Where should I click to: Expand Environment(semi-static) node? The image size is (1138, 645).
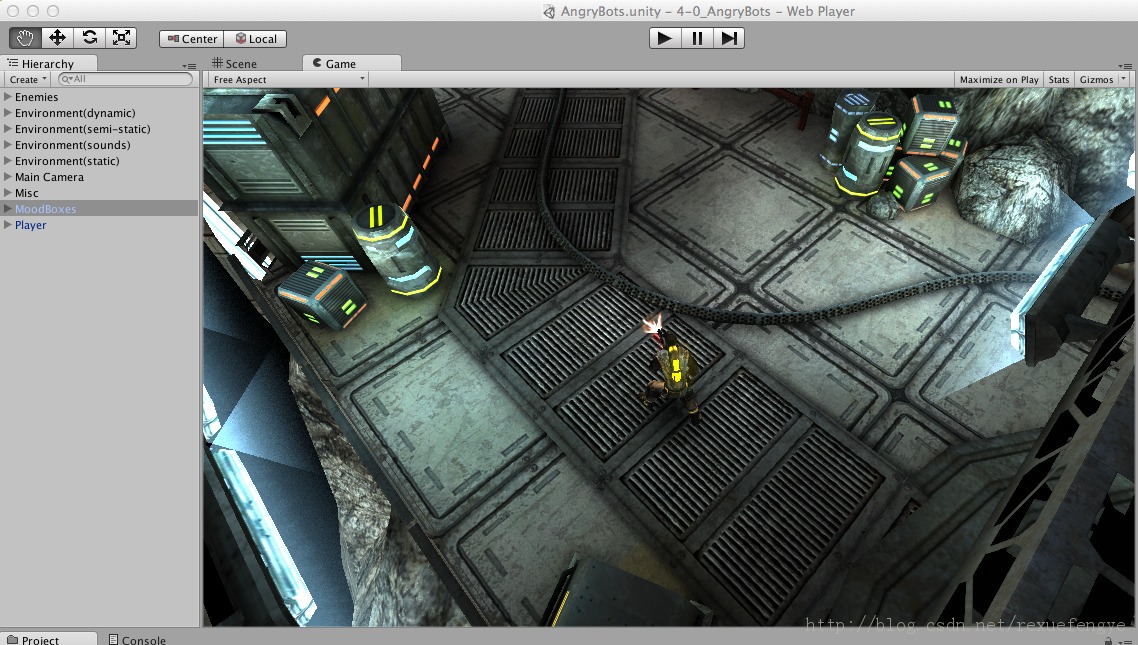[x=7, y=128]
